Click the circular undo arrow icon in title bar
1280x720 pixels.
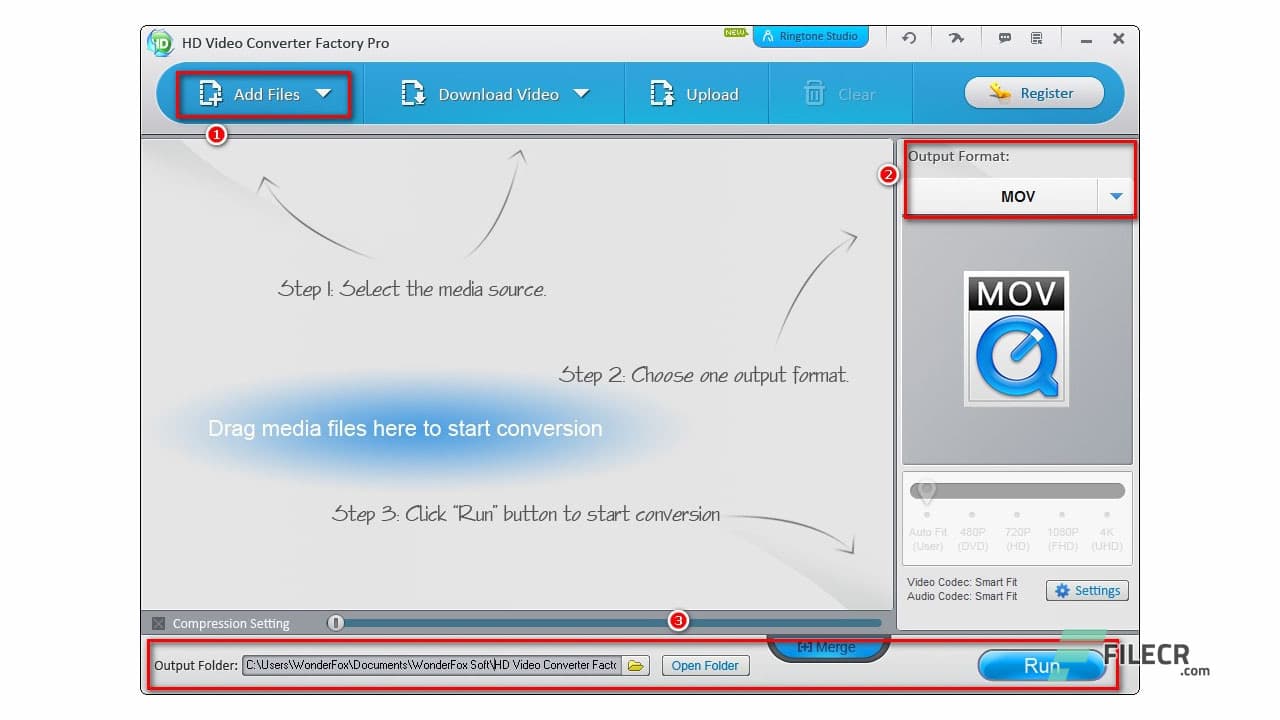click(909, 38)
